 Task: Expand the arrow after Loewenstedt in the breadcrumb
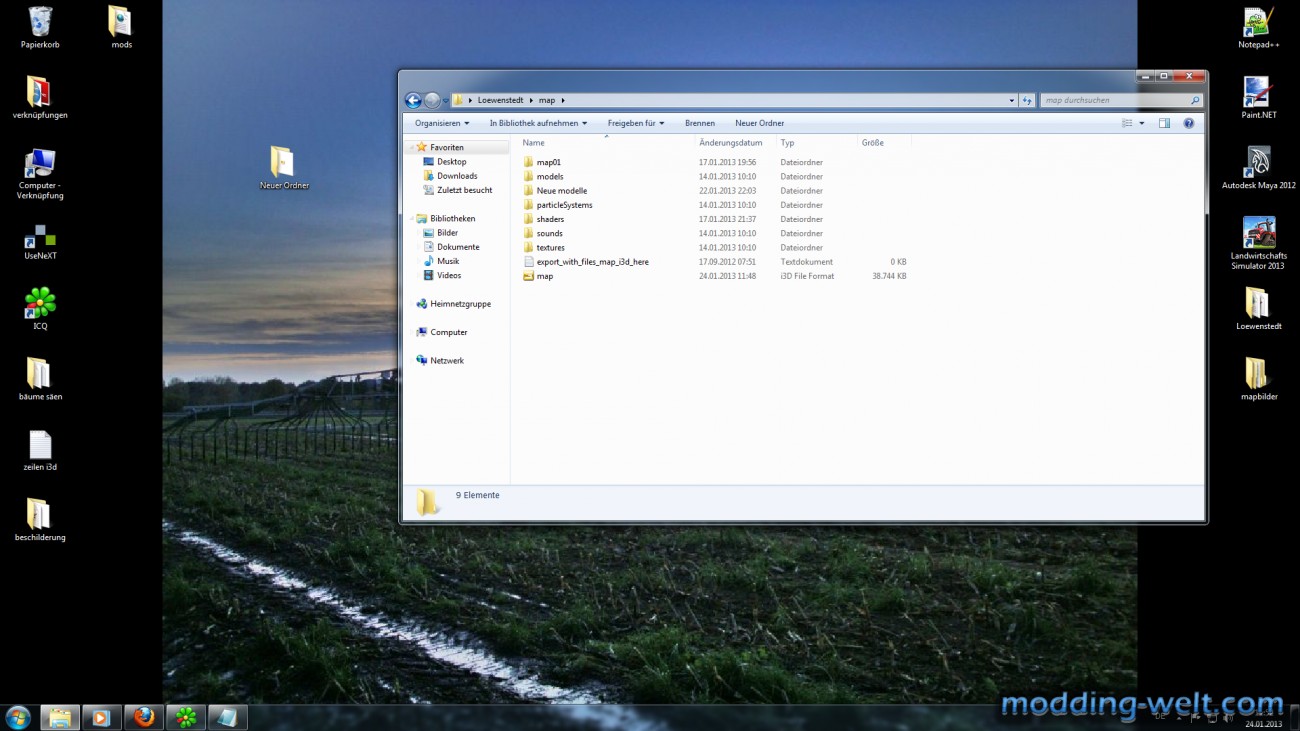point(531,100)
